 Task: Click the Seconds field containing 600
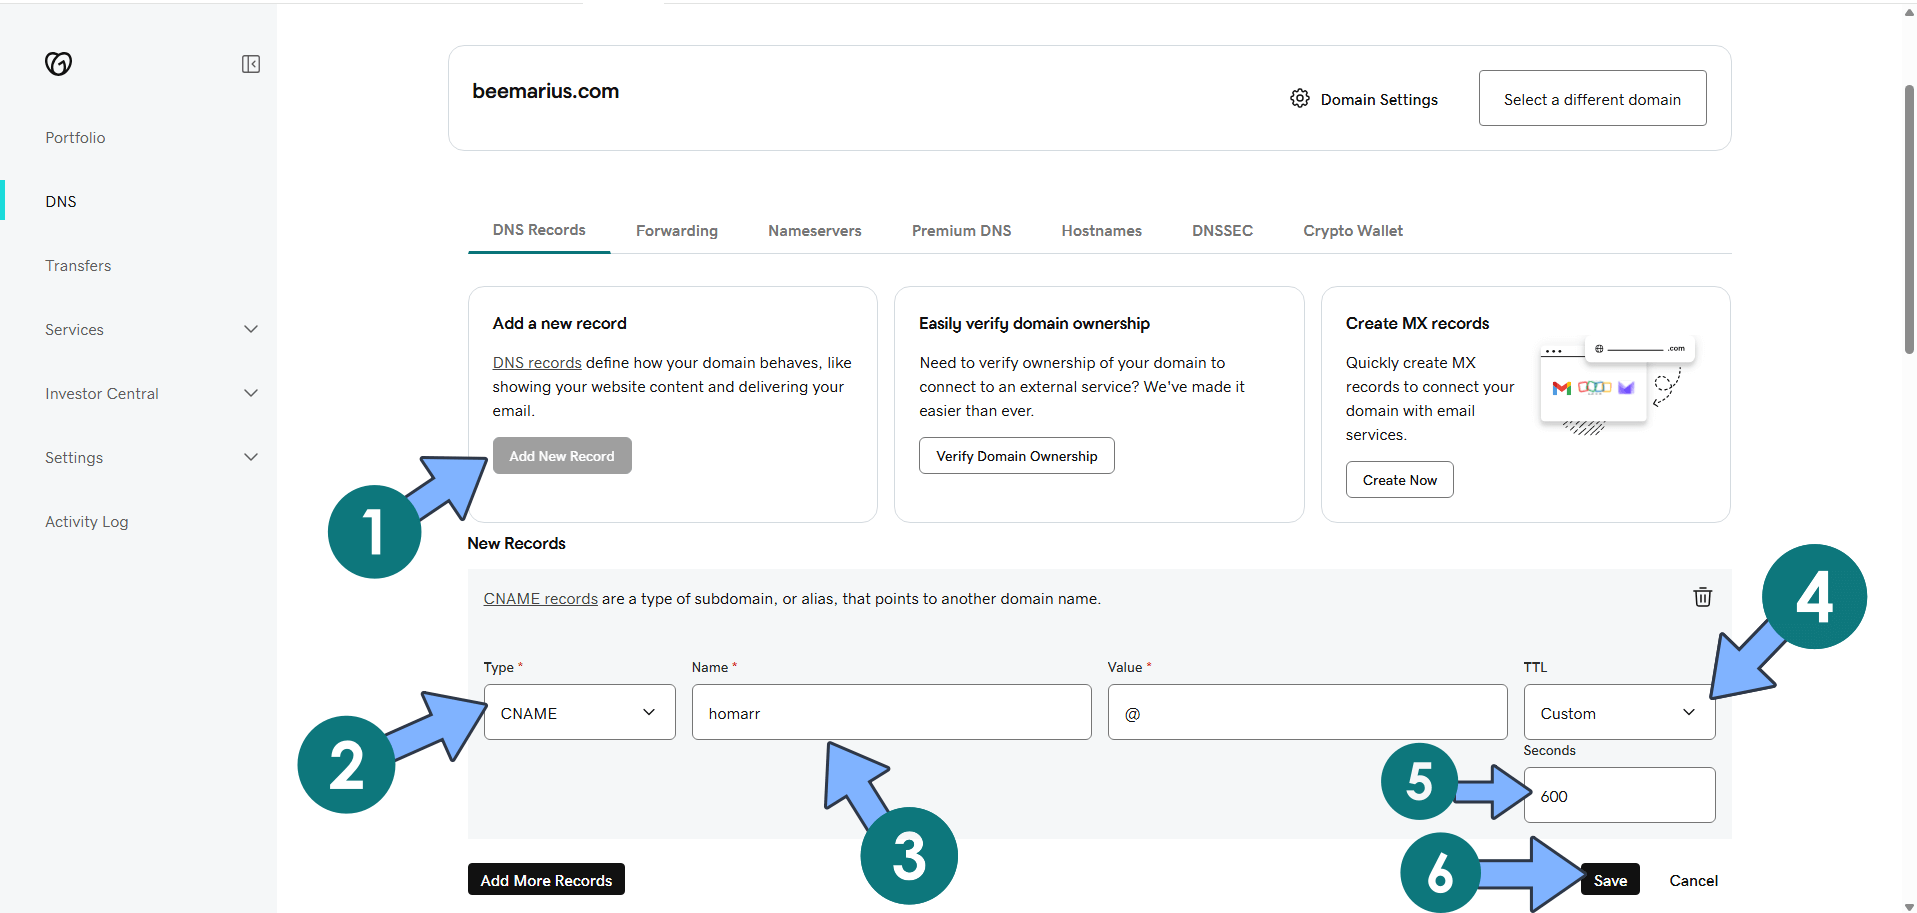click(x=1618, y=795)
